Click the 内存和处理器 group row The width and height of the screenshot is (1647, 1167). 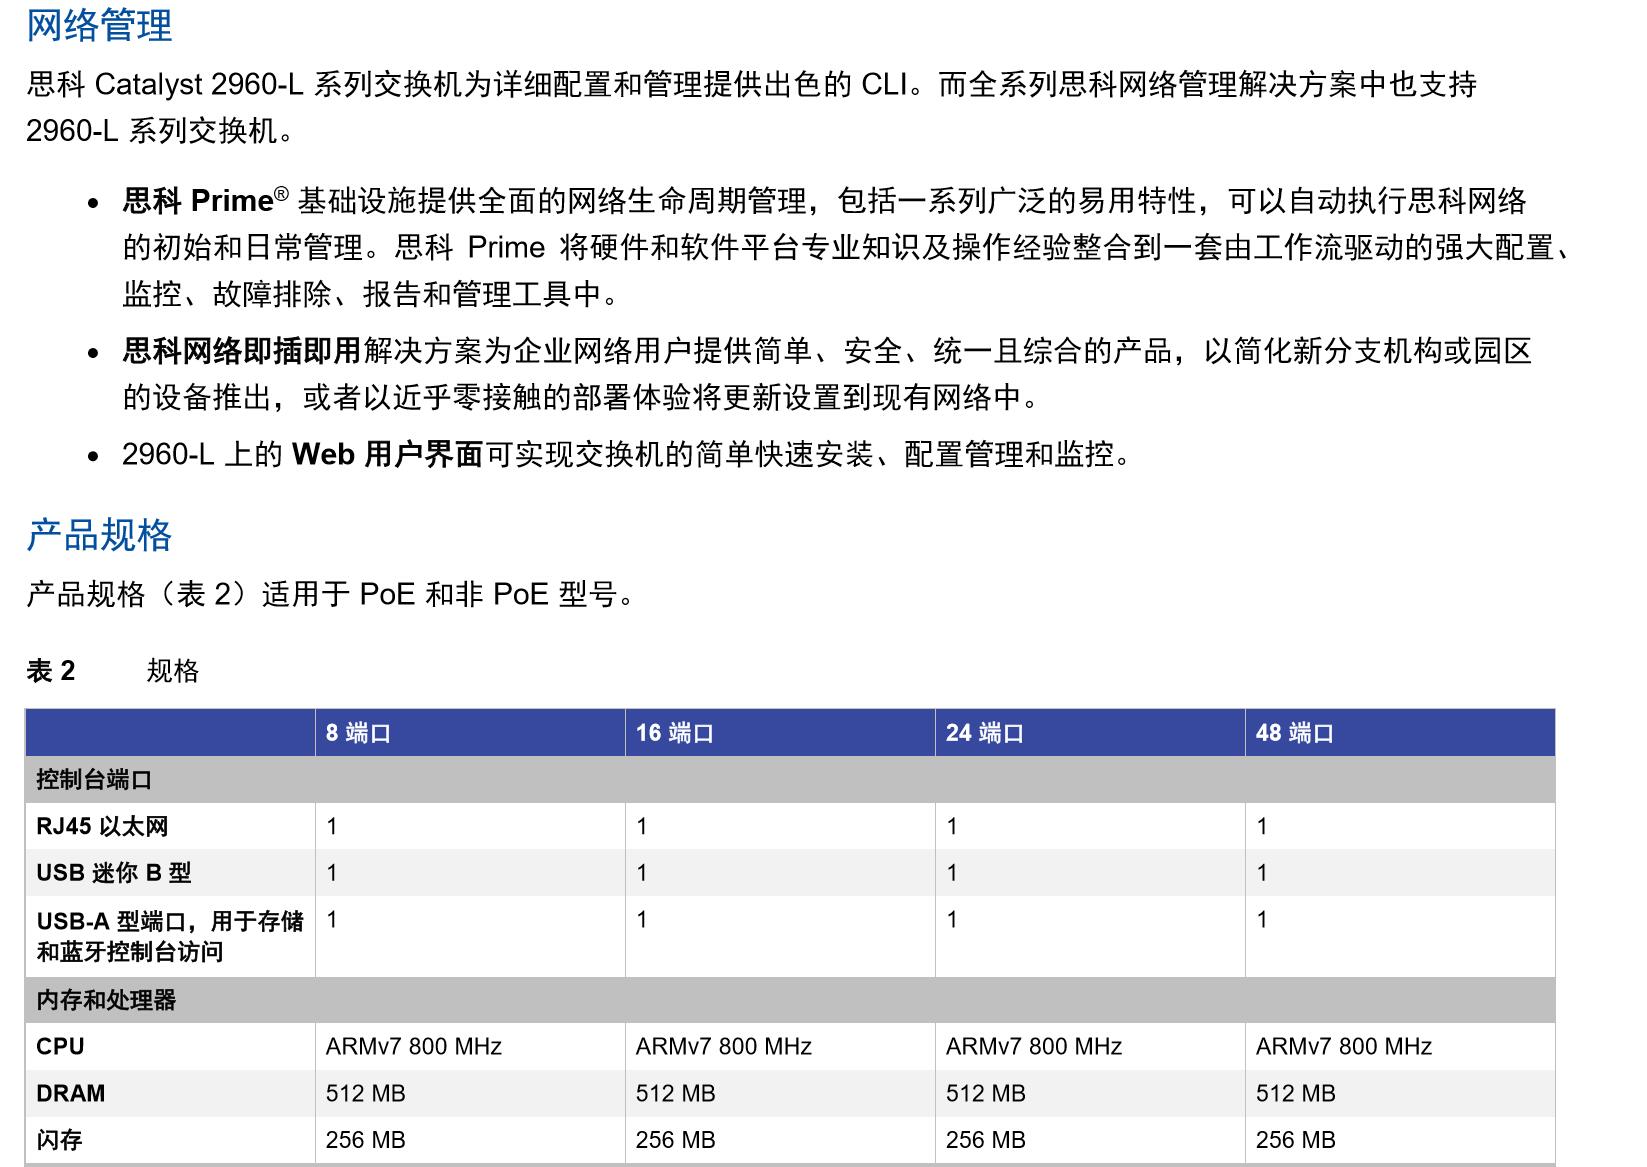pos(106,1000)
